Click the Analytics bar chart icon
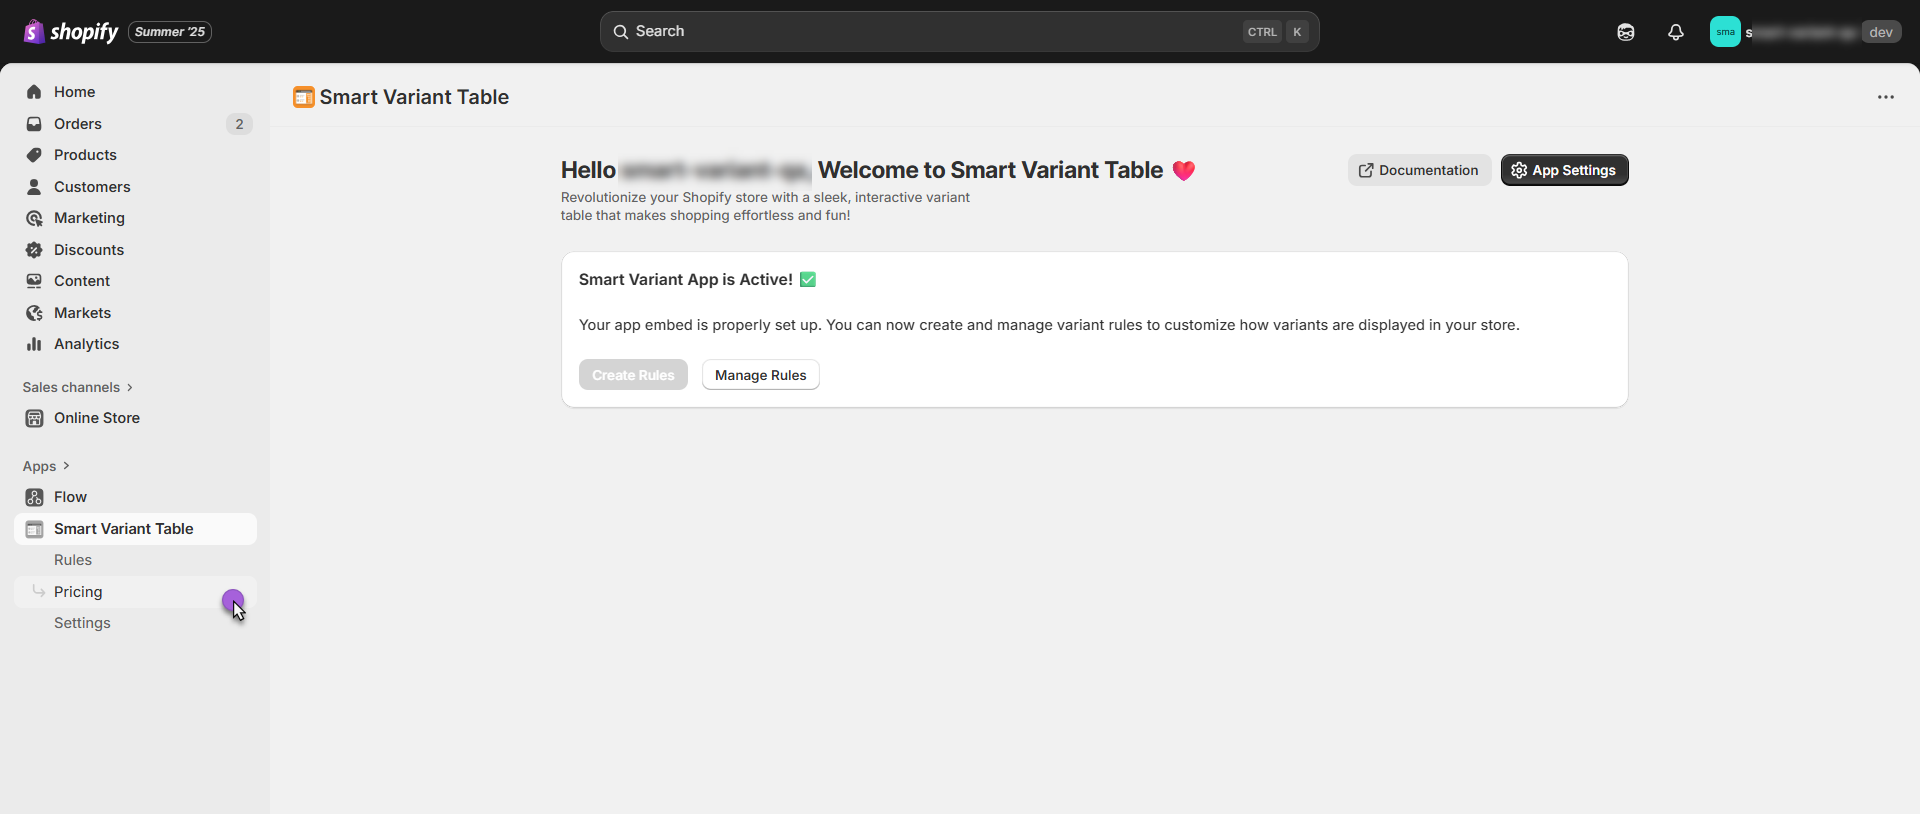 click(34, 344)
